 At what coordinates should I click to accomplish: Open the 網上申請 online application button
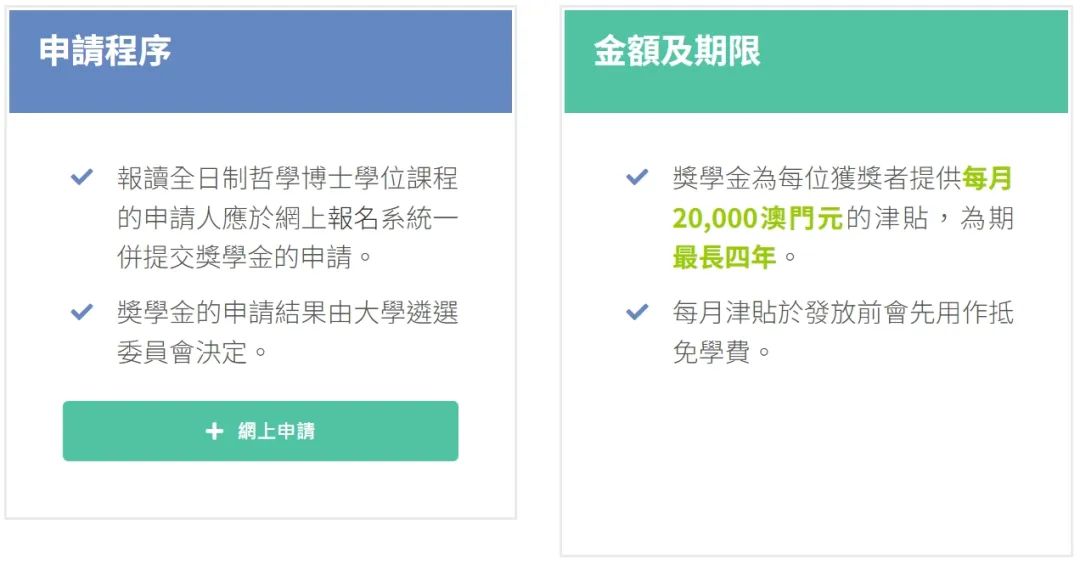click(260, 431)
